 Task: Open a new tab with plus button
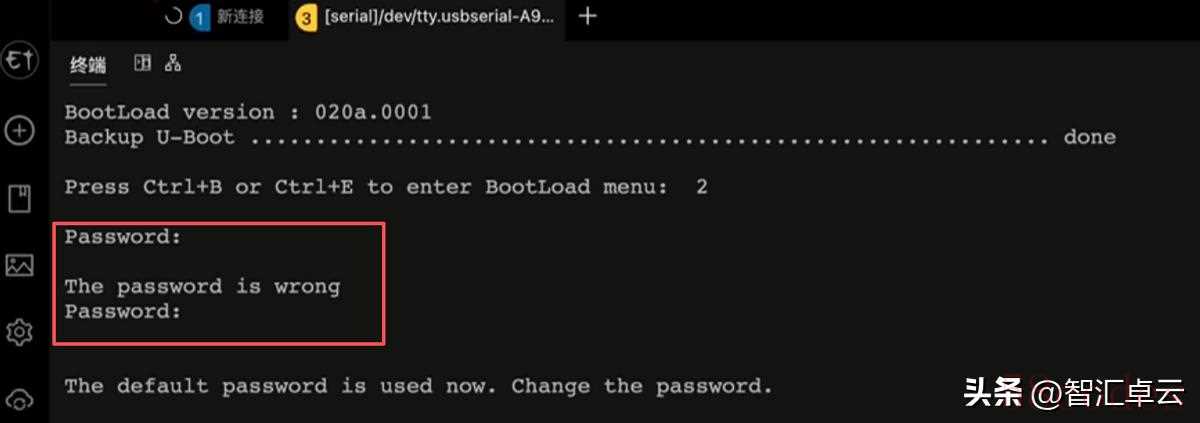click(588, 16)
